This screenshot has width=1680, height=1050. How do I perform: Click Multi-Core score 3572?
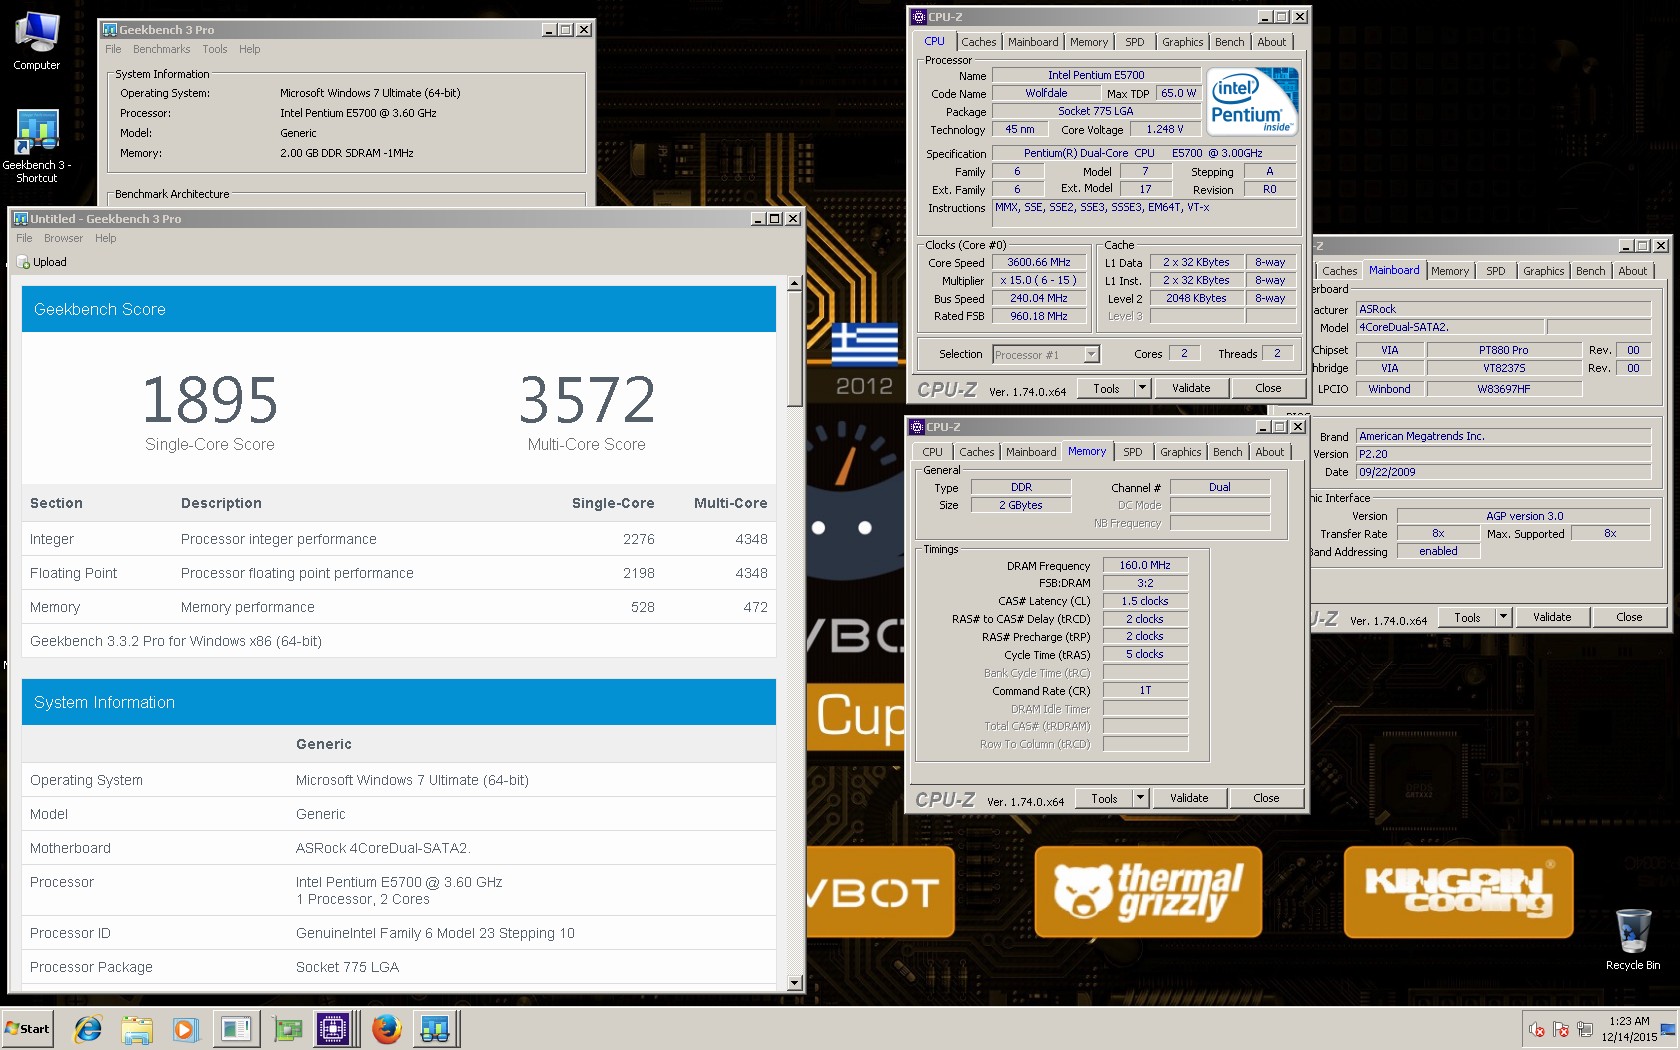tap(587, 400)
